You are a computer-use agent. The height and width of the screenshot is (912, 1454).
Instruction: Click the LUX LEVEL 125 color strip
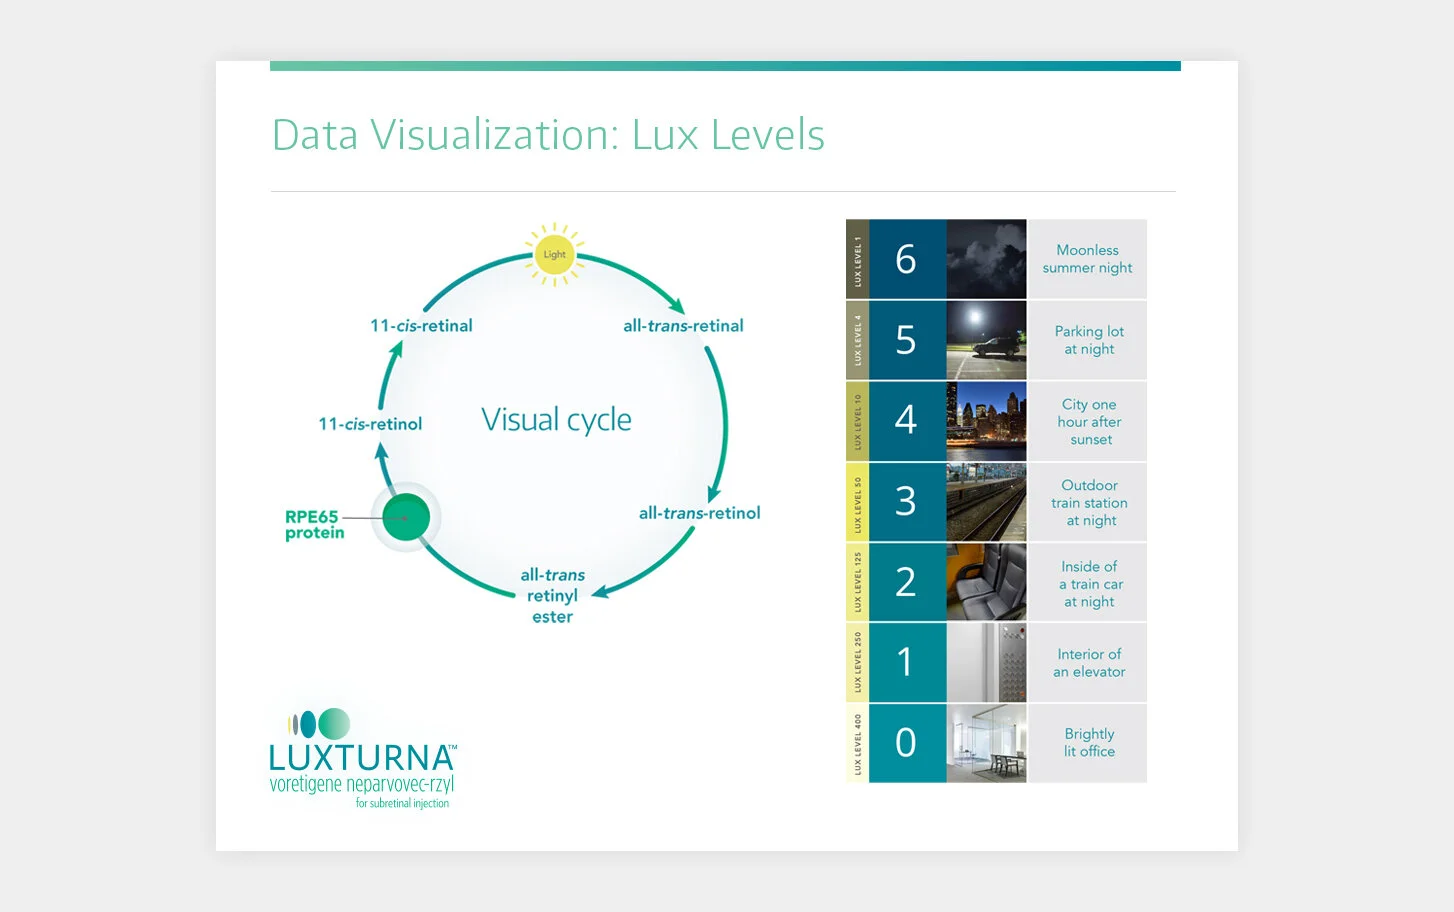[x=857, y=582]
